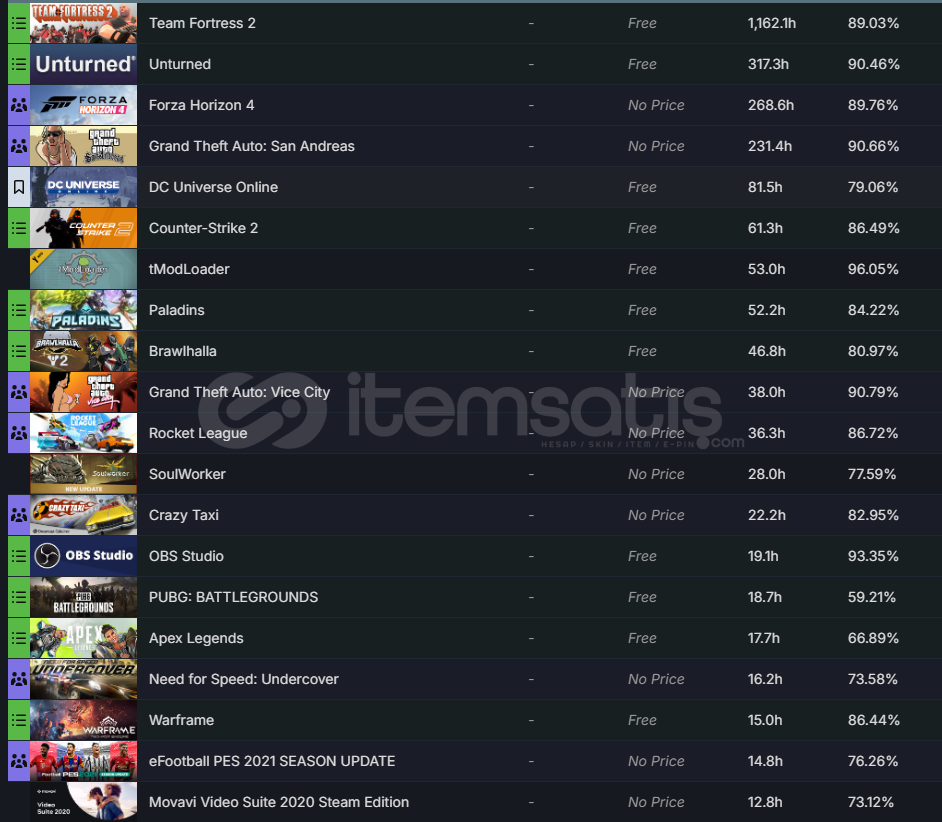Click the list icon beside Brawlhalla
The width and height of the screenshot is (942, 822).
tap(19, 351)
